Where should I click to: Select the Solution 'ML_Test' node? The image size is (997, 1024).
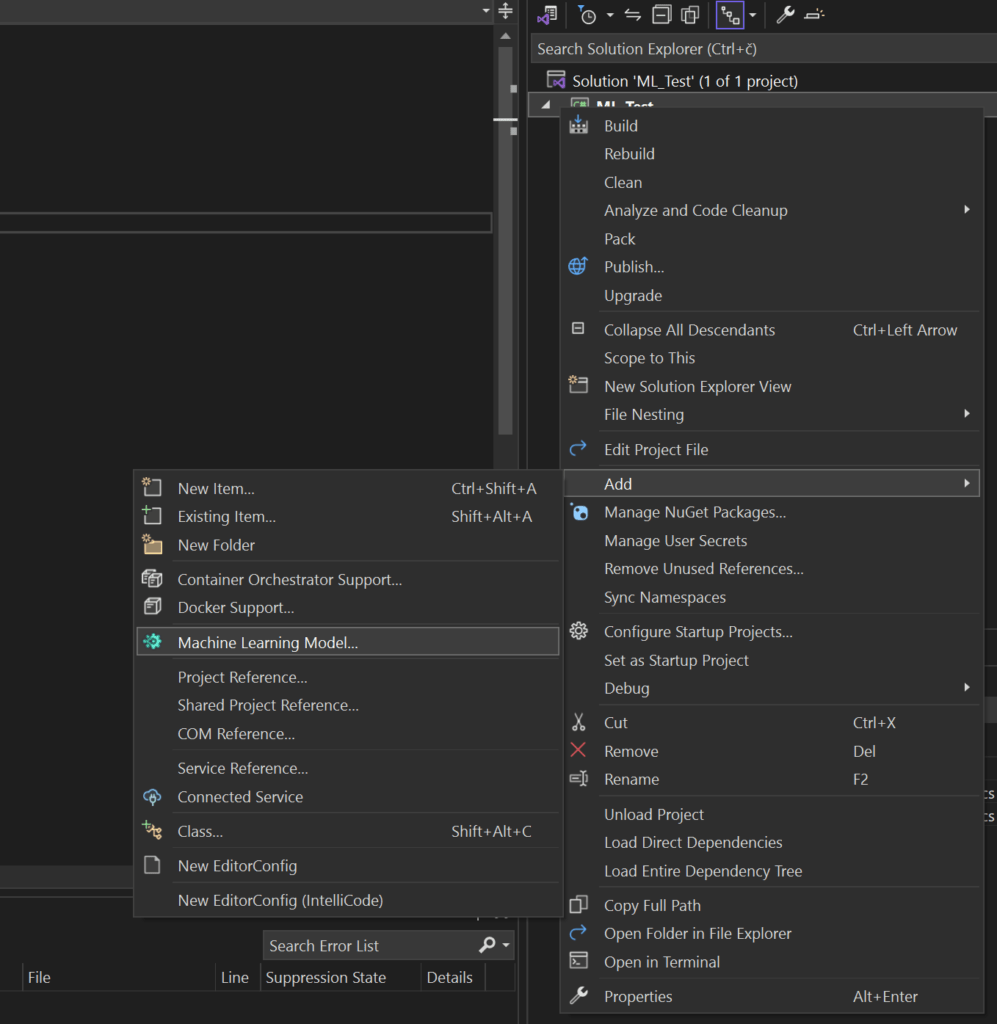click(x=684, y=81)
